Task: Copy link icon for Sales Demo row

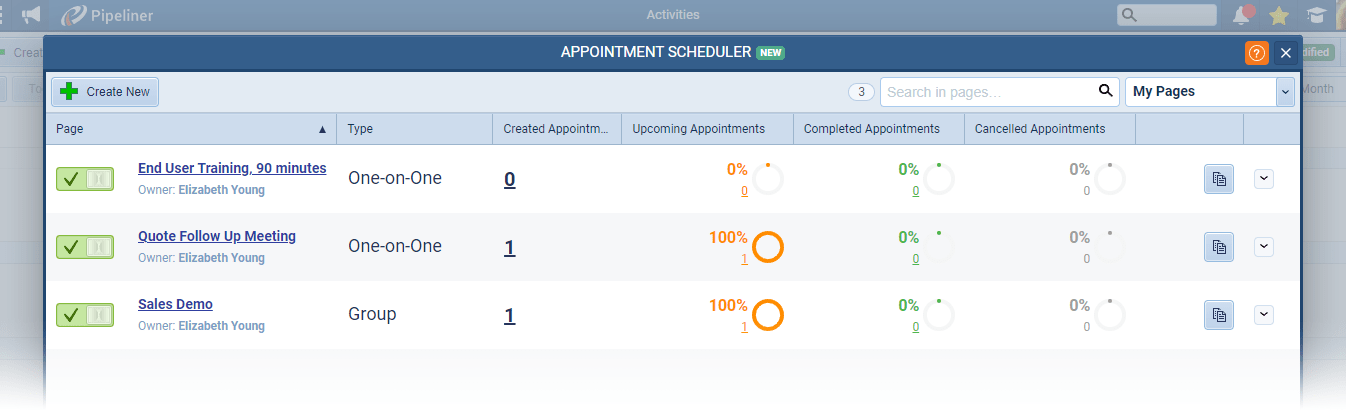Action: coord(1218,315)
